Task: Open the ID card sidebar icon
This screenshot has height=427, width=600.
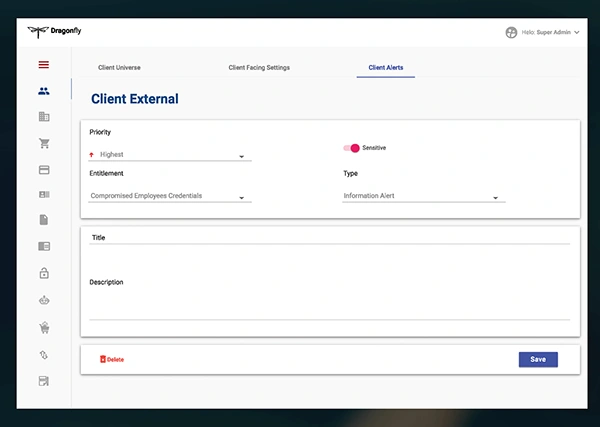Action: click(44, 195)
